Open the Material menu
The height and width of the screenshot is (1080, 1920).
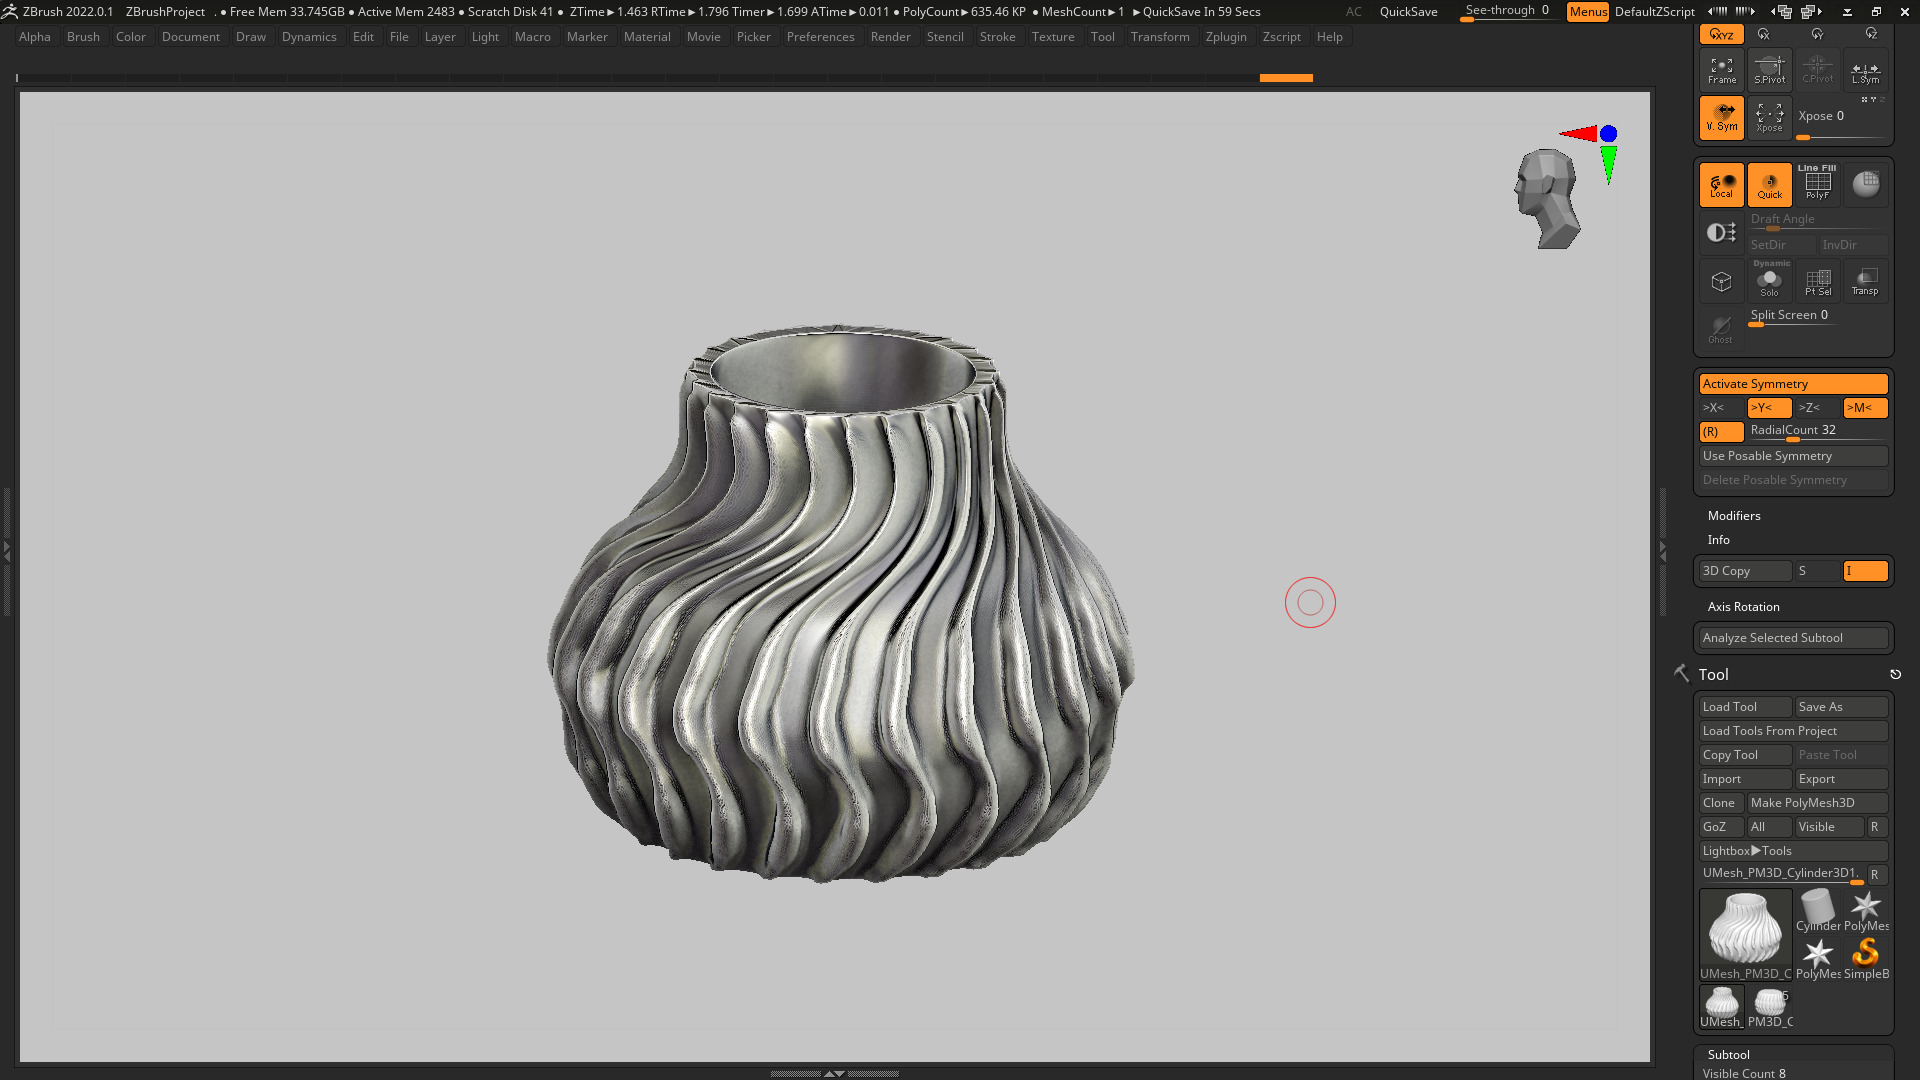[647, 37]
